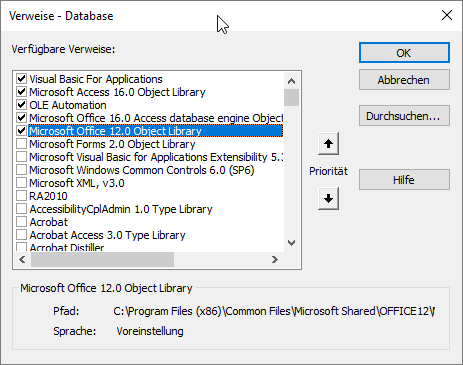
Task: Check AccessibilityCplAdmin 1.0 Type Library checkbox
Action: [x=22, y=209]
